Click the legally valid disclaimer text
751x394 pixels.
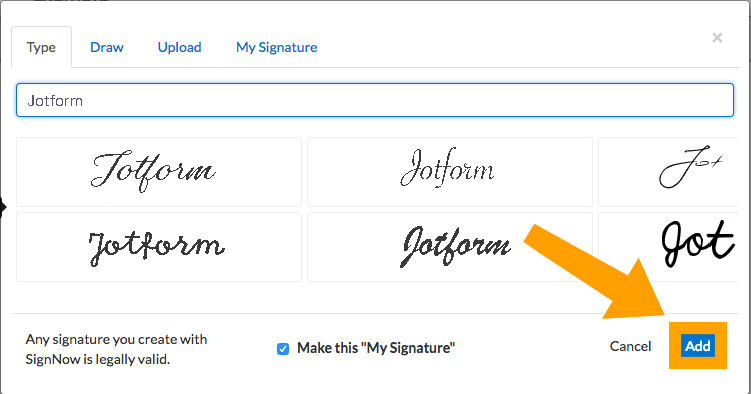[x=116, y=349]
